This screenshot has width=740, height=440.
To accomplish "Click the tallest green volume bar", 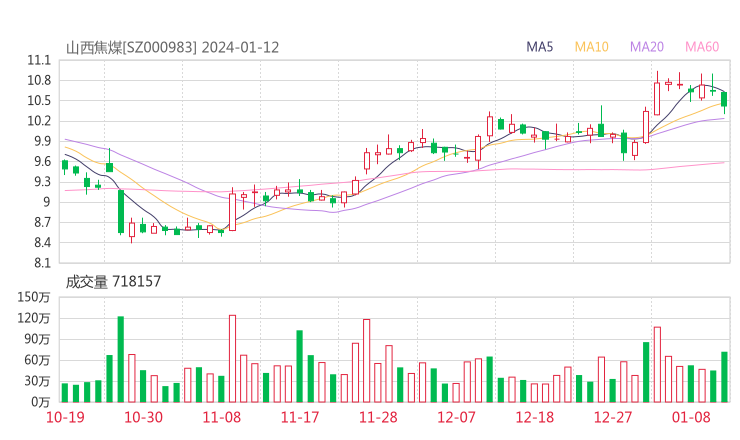I will click(x=121, y=359).
